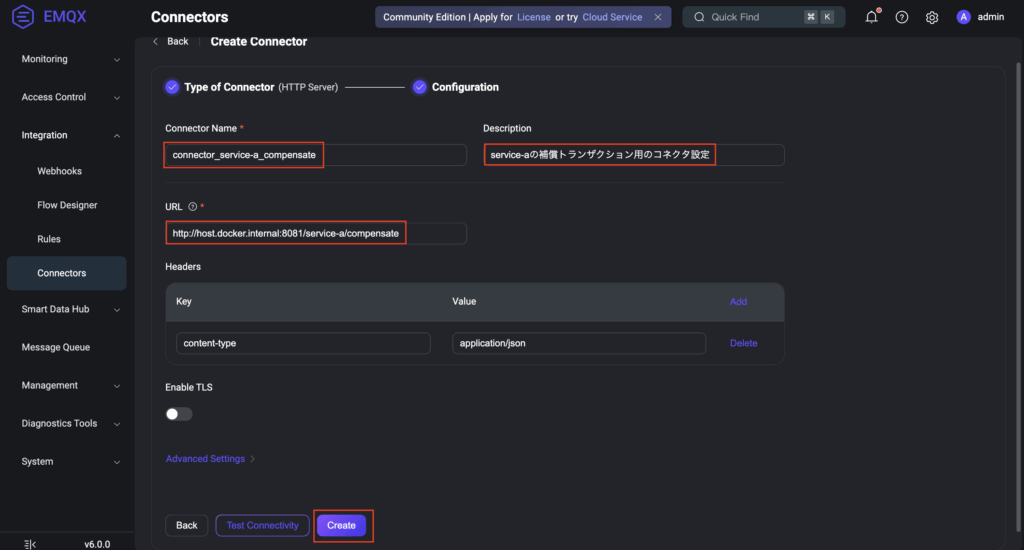Click Test Connectivity button
Viewport: 1024px width, 550px height.
262,525
